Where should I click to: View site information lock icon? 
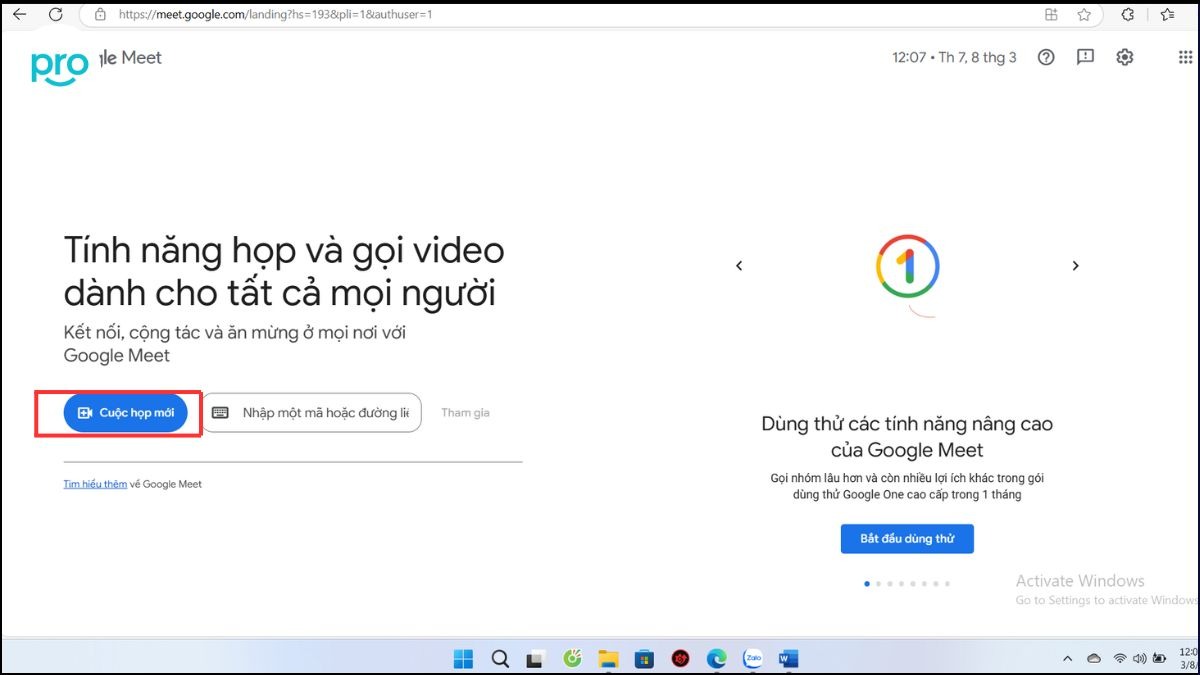(x=99, y=15)
